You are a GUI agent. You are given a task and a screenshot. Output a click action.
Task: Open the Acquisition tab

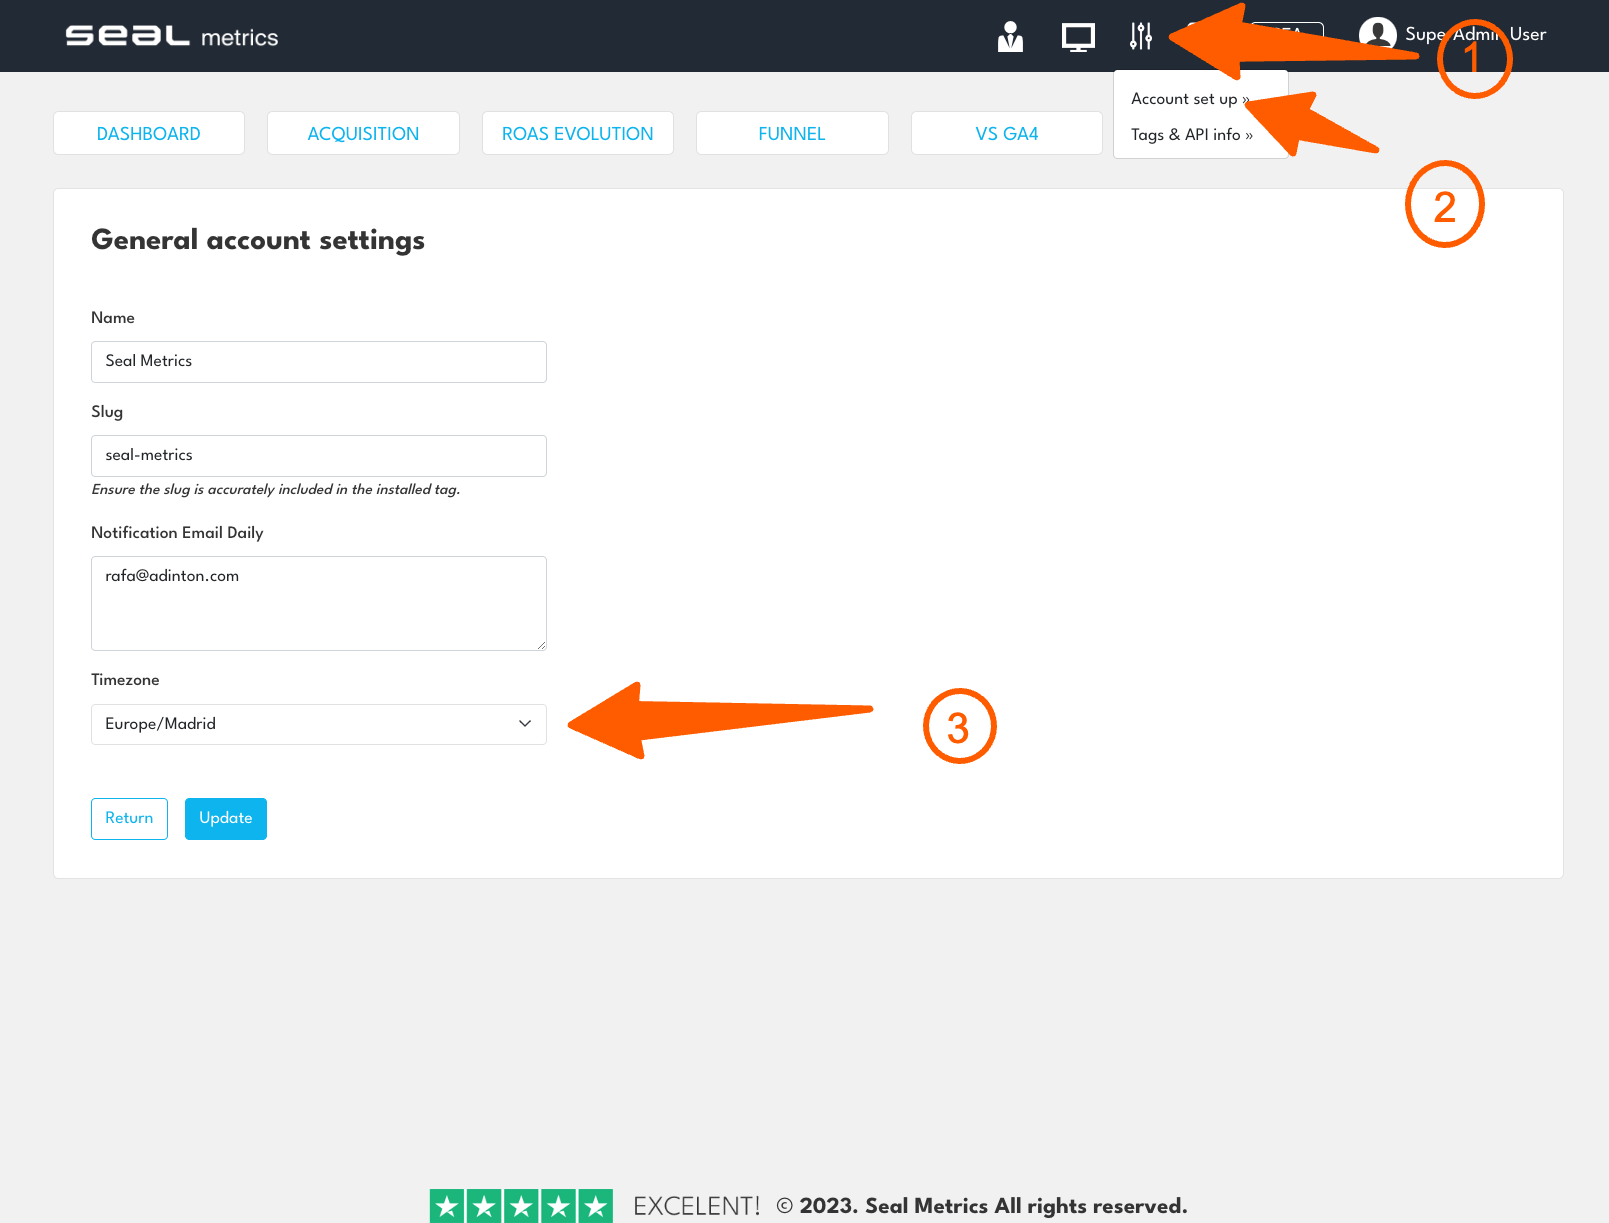[363, 134]
